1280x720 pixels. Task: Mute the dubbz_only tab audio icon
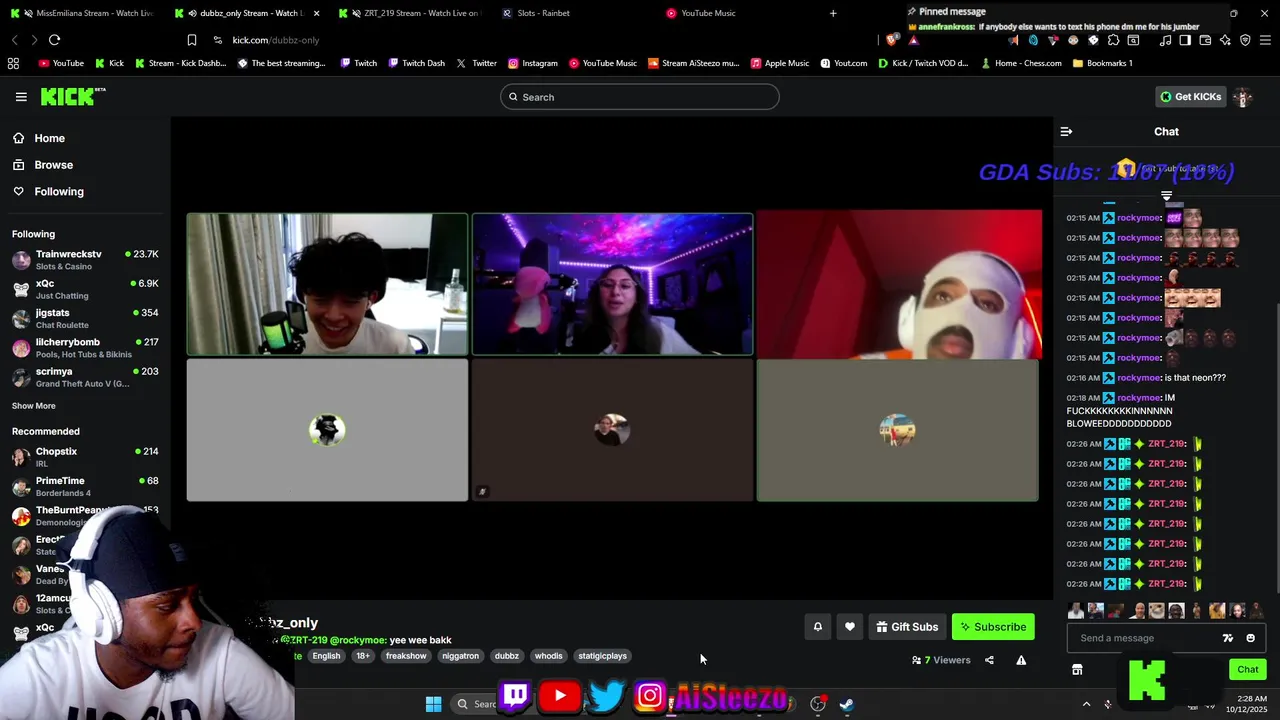192,13
